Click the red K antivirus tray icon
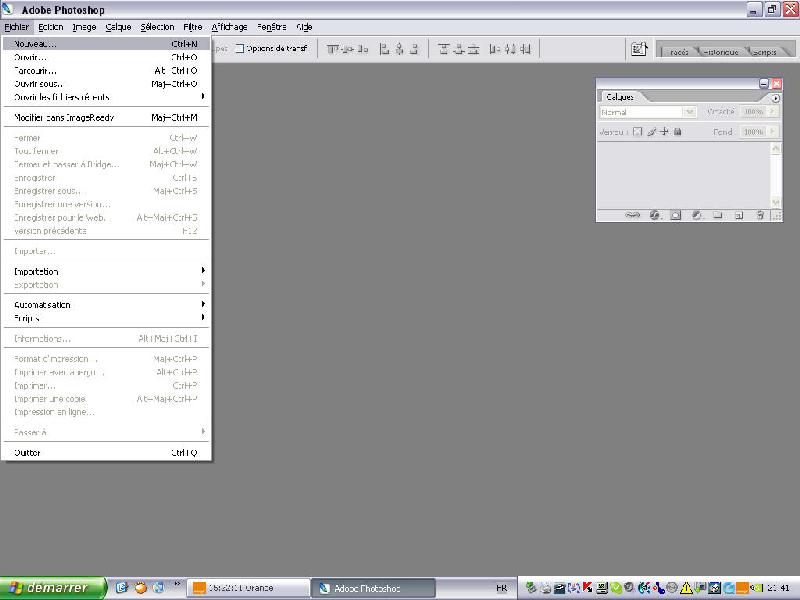This screenshot has width=800, height=600. (x=587, y=588)
